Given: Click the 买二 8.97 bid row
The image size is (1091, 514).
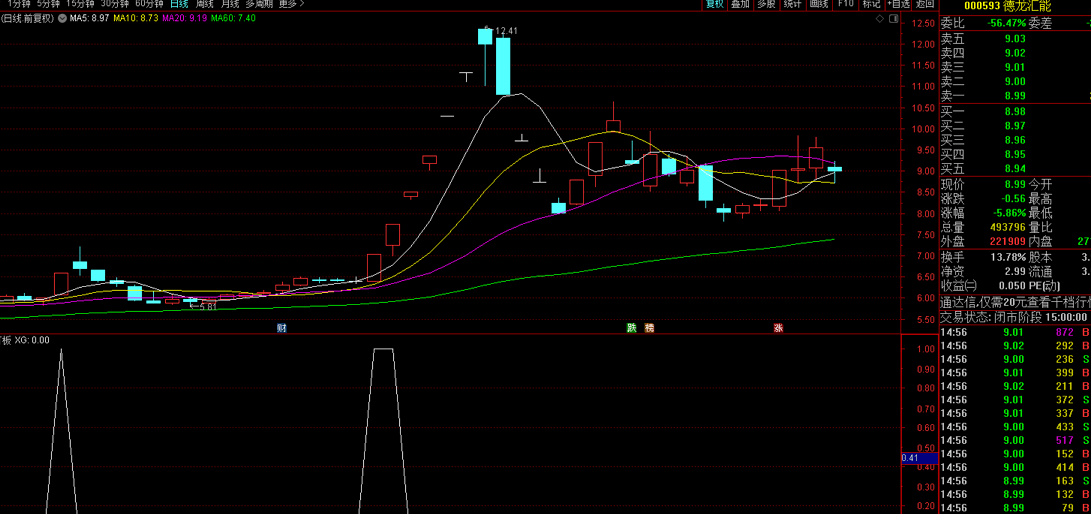Looking at the screenshot, I should (x=1015, y=126).
